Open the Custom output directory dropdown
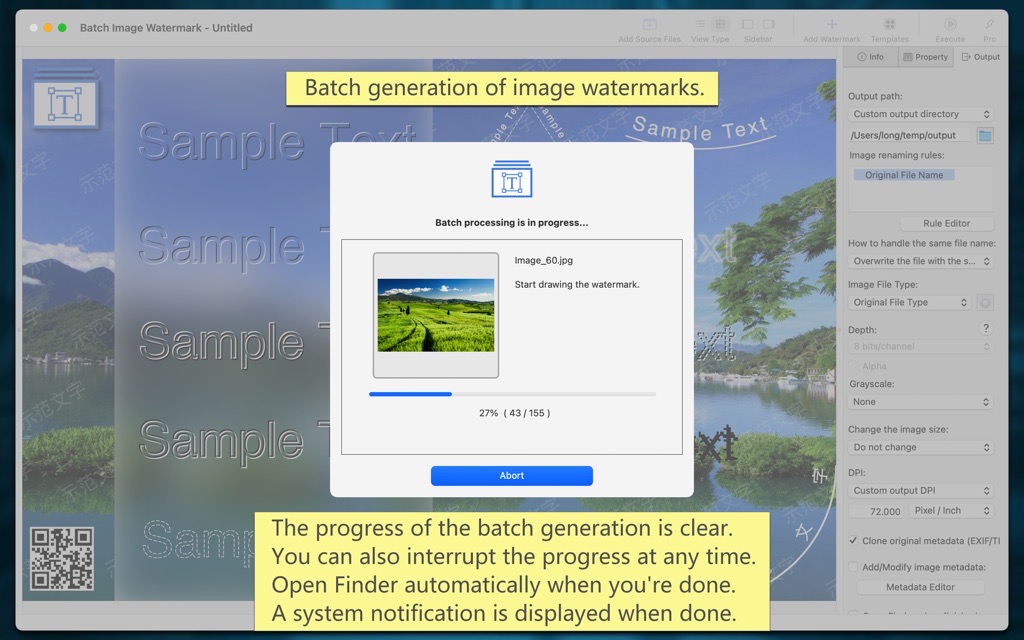The width and height of the screenshot is (1024, 640). tap(921, 114)
